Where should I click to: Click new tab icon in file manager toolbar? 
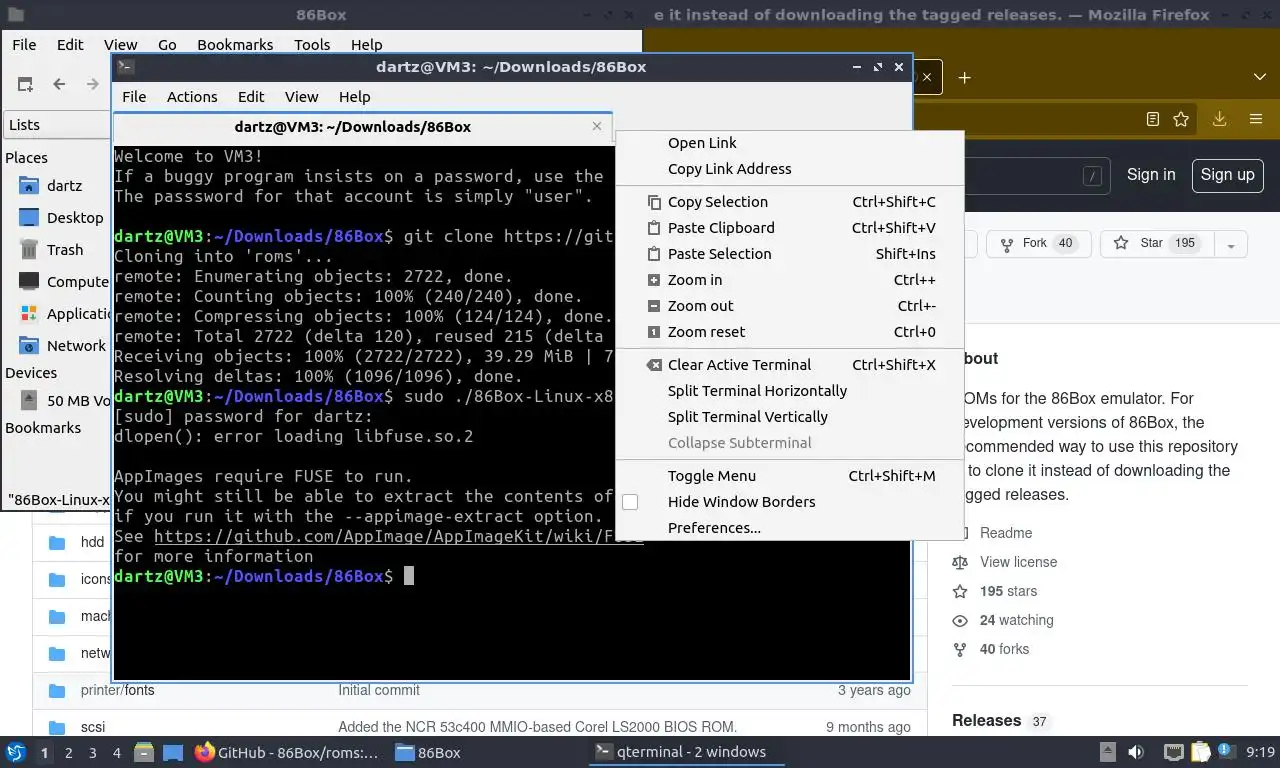coord(25,85)
